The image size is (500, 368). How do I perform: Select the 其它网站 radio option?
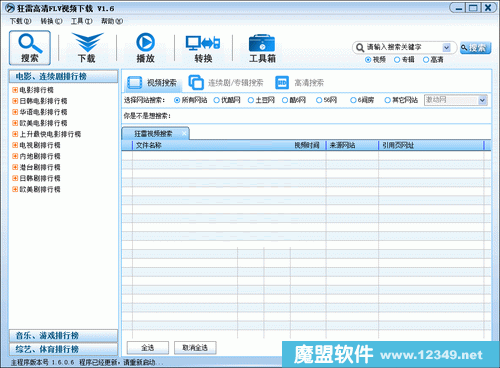(x=387, y=100)
